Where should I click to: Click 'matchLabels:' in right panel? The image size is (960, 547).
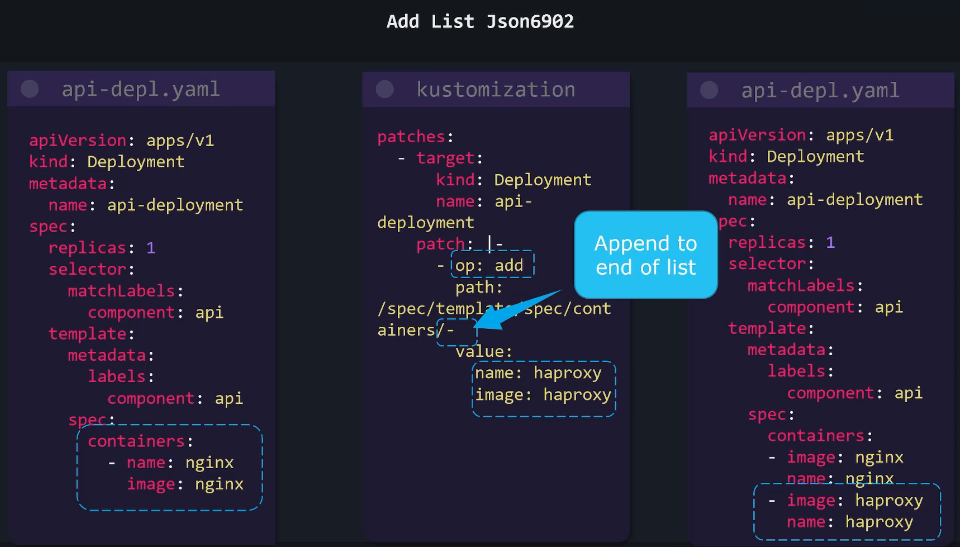tap(805, 285)
